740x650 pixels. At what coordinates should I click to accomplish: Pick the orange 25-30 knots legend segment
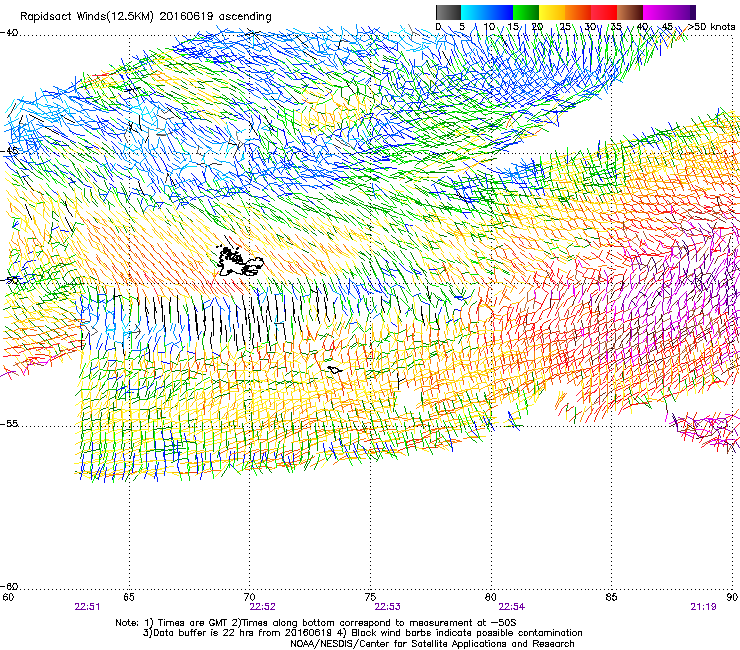click(x=578, y=12)
